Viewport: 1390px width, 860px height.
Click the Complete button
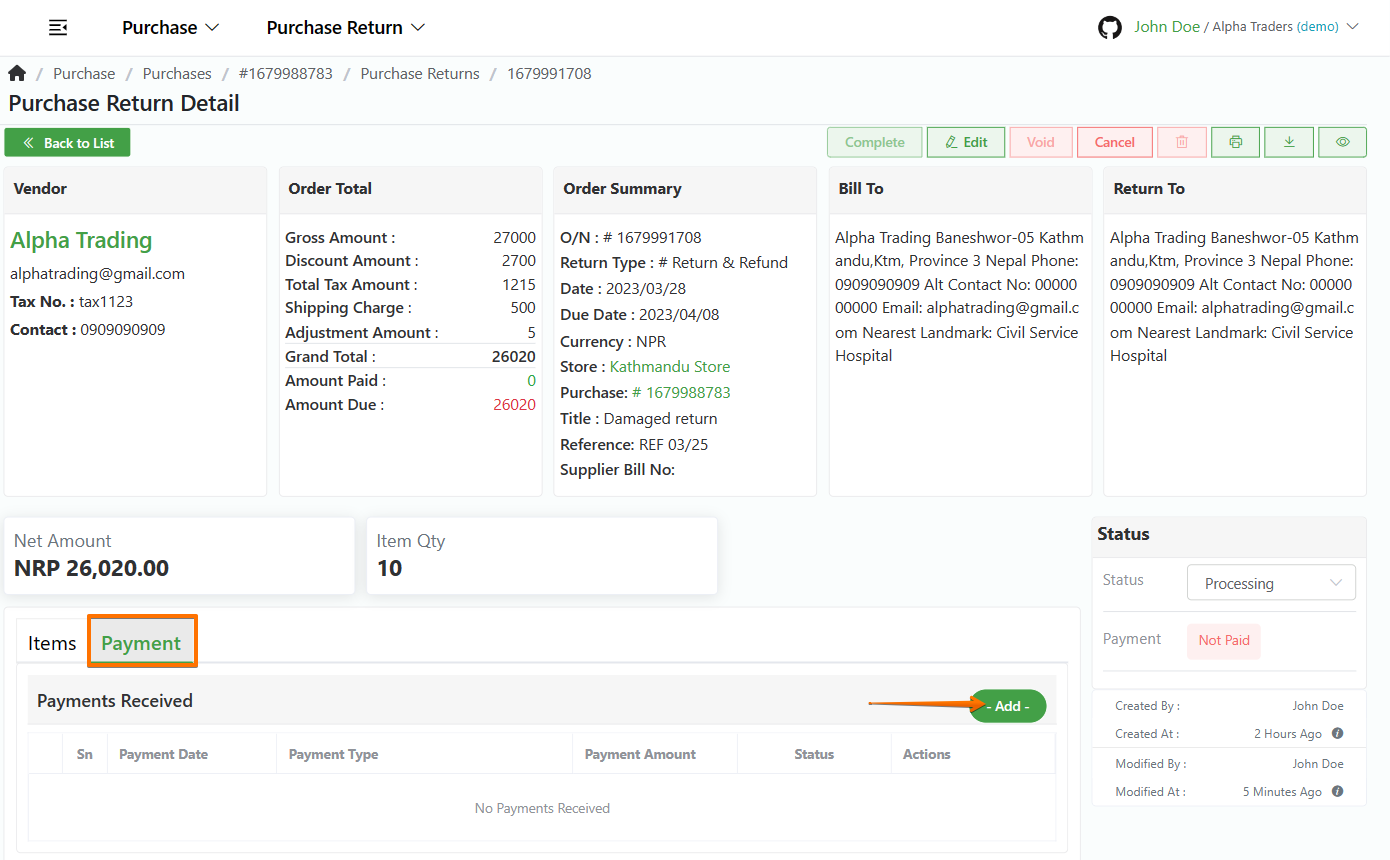pos(875,142)
